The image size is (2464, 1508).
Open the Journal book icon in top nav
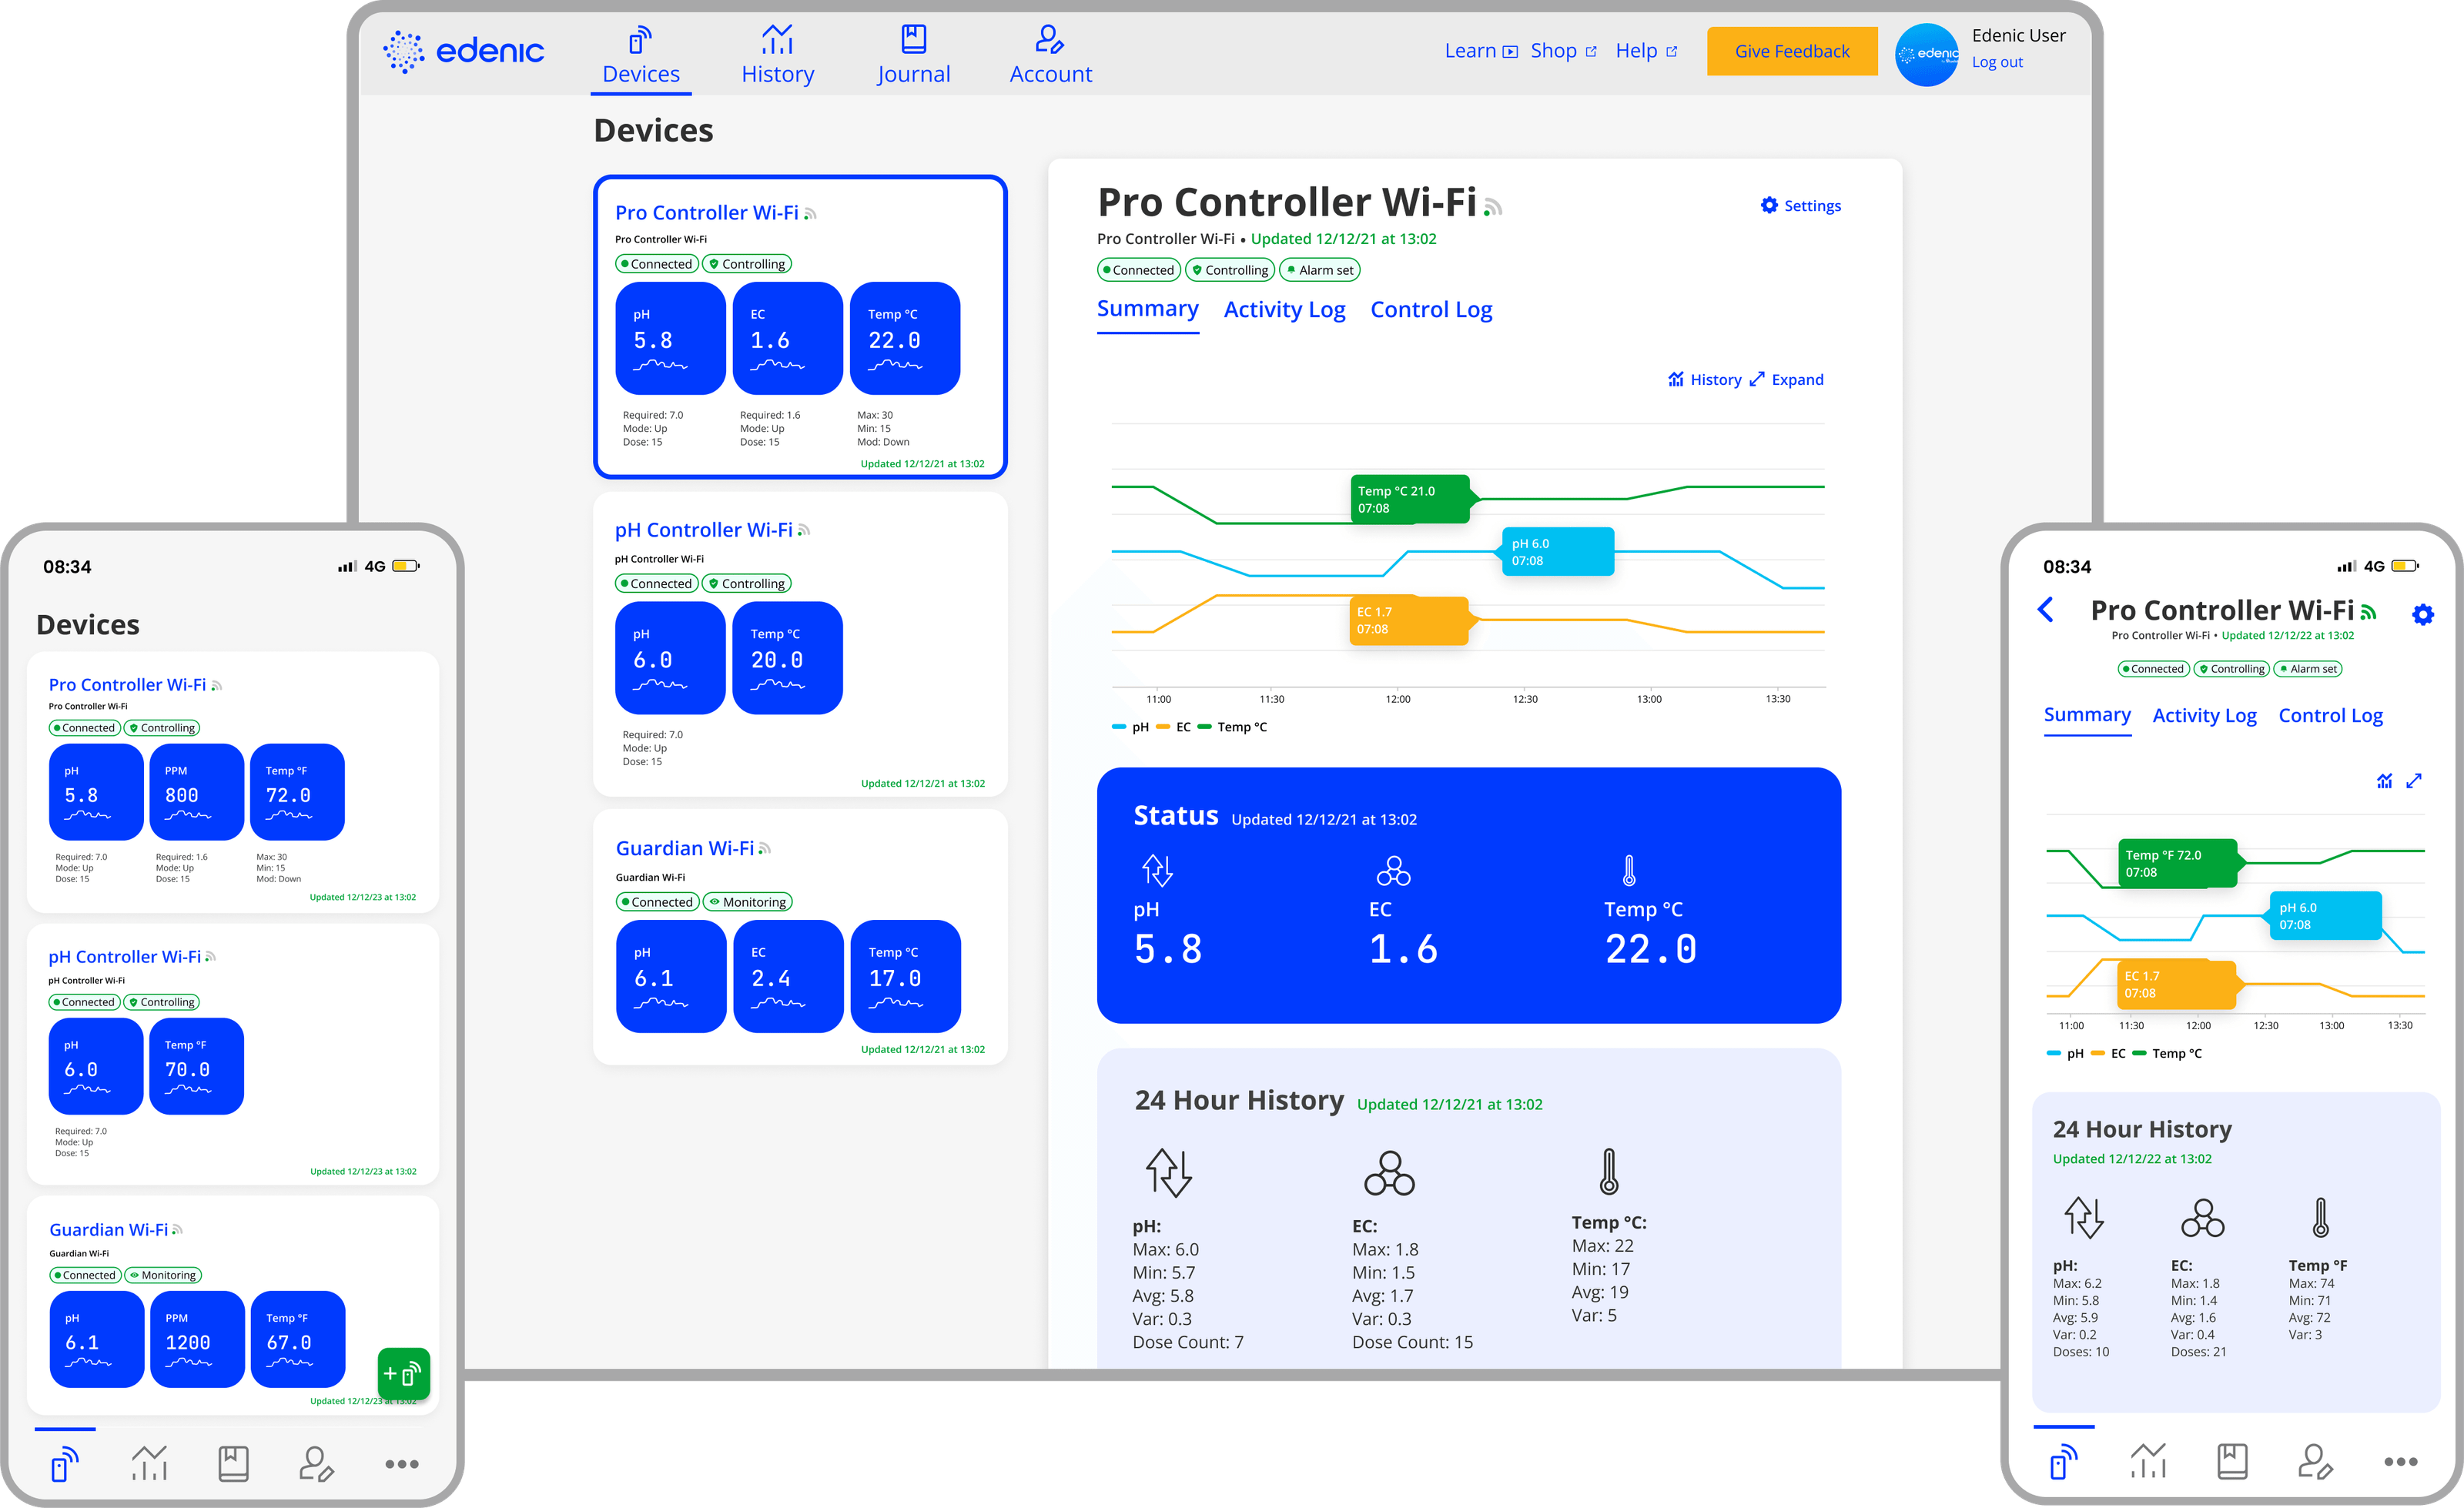pyautogui.click(x=913, y=40)
